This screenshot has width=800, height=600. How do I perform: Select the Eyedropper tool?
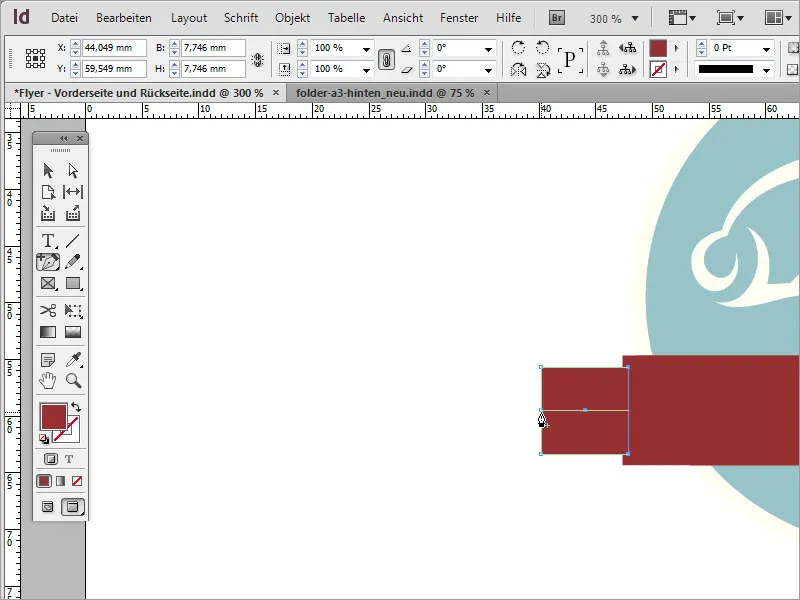click(73, 360)
